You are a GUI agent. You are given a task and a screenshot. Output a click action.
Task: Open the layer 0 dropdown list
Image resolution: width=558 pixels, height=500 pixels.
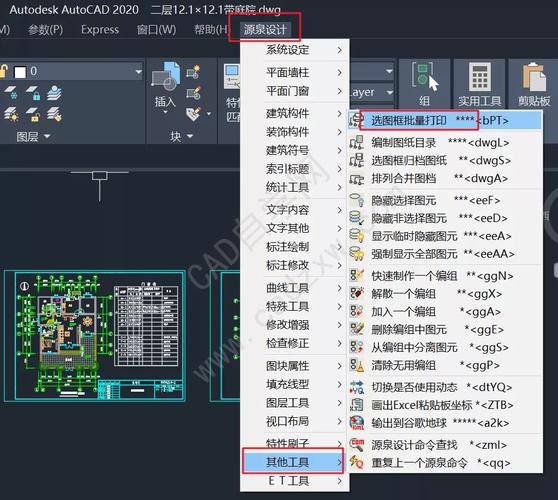point(138,72)
